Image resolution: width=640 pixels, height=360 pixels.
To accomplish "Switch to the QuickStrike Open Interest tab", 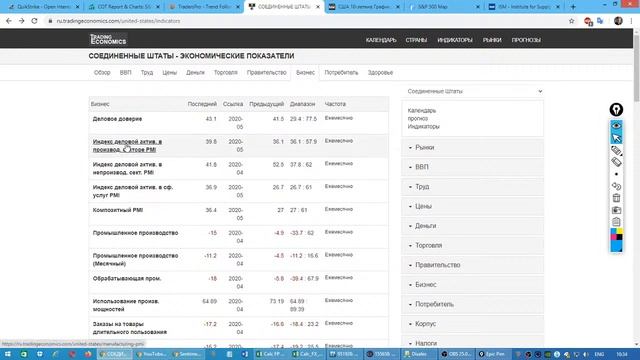I will [x=44, y=7].
